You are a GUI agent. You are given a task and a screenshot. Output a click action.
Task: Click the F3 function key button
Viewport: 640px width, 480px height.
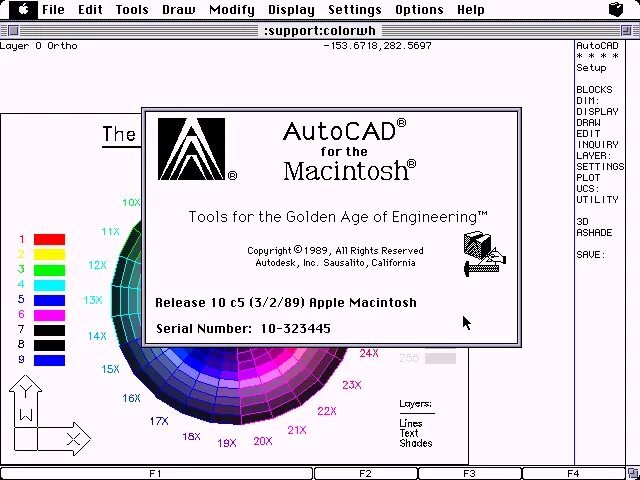point(470,473)
